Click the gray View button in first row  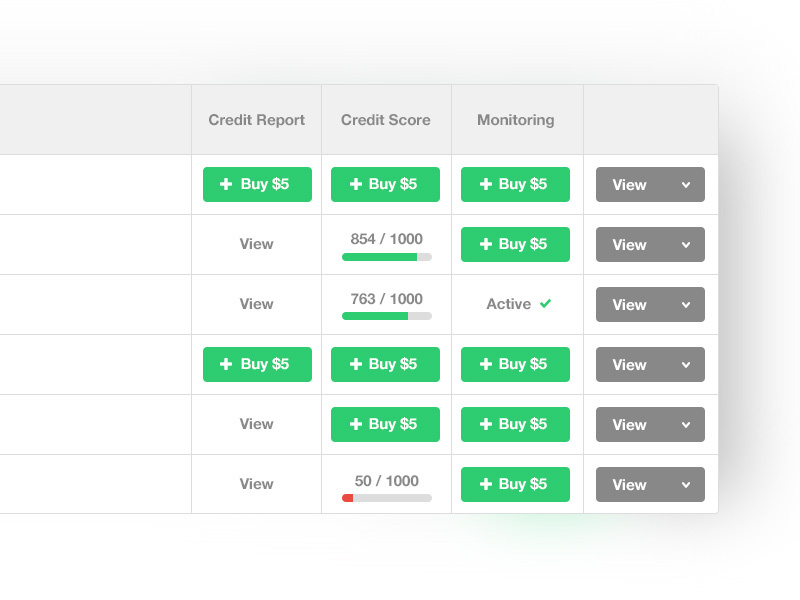tap(650, 184)
